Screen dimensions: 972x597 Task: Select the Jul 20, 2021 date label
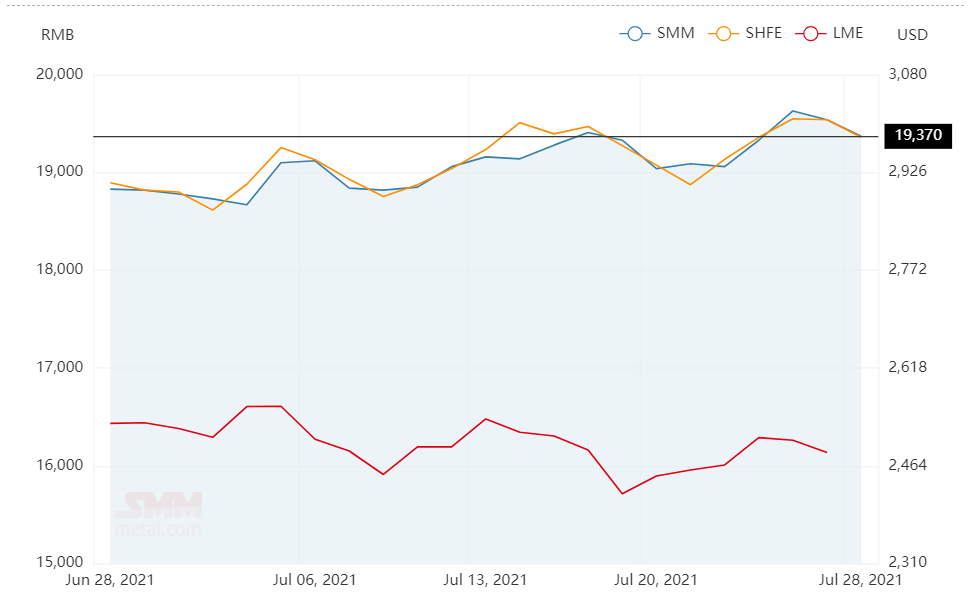coord(655,579)
